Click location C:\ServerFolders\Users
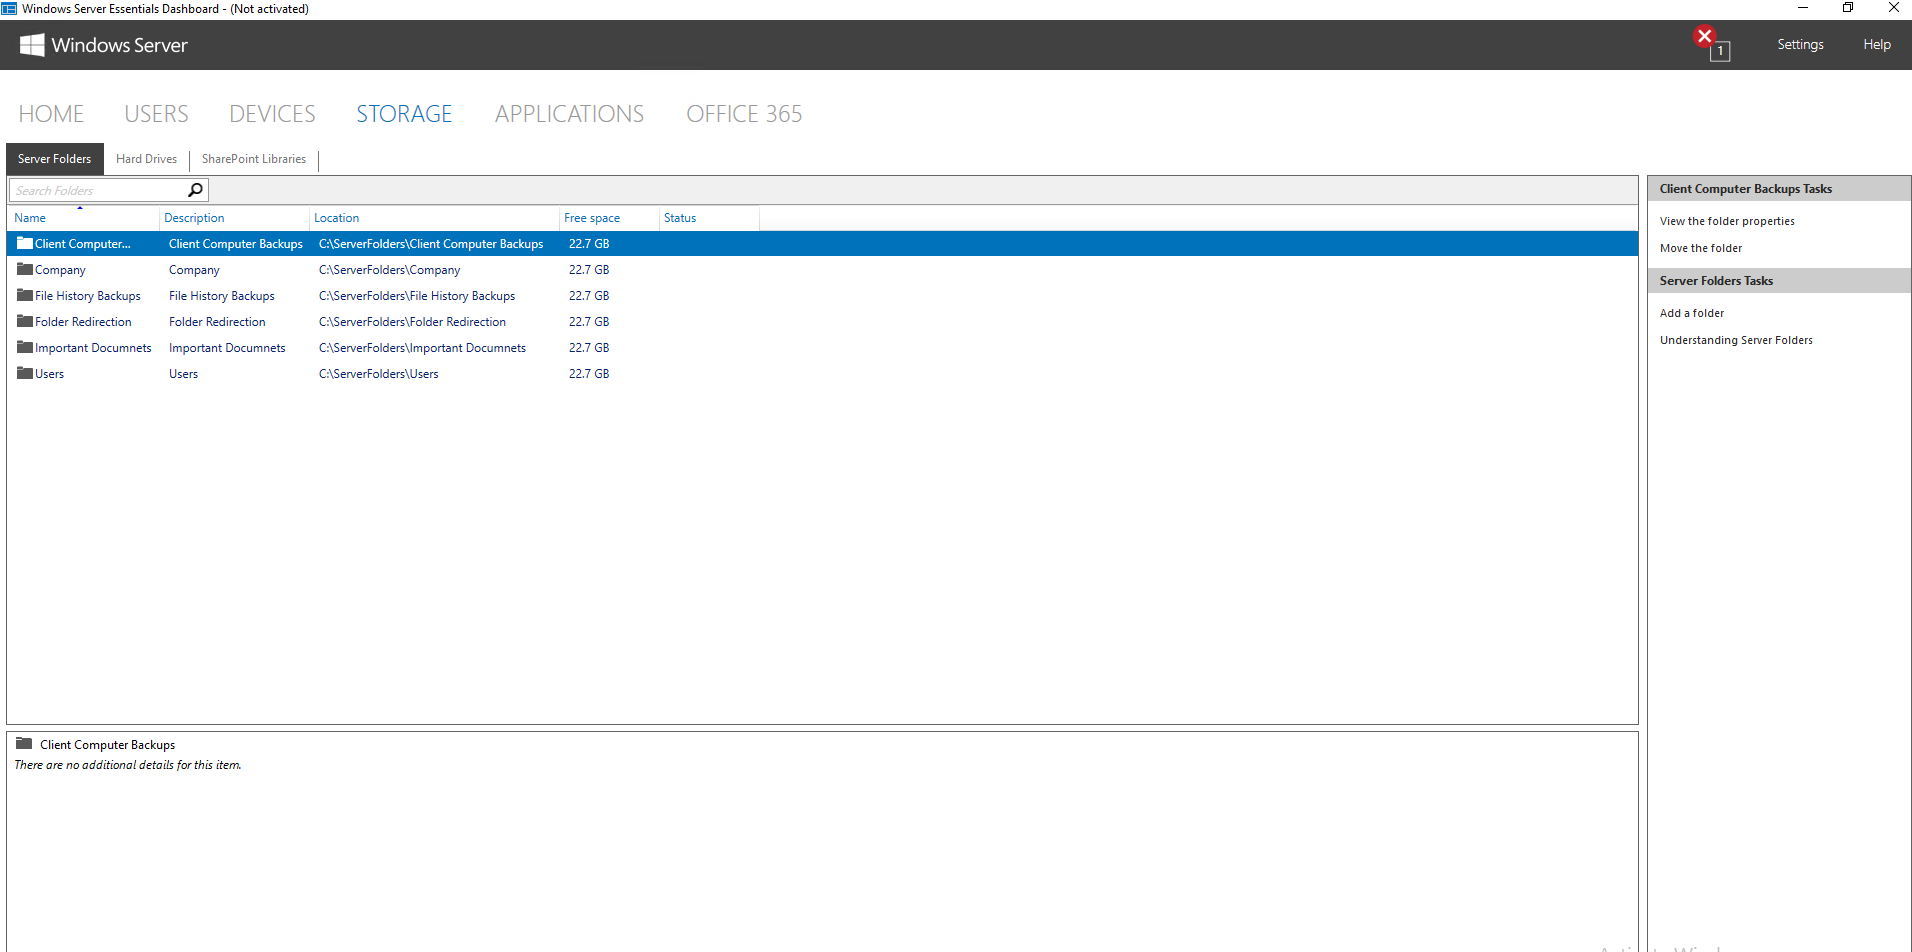The width and height of the screenshot is (1912, 952). tap(378, 374)
